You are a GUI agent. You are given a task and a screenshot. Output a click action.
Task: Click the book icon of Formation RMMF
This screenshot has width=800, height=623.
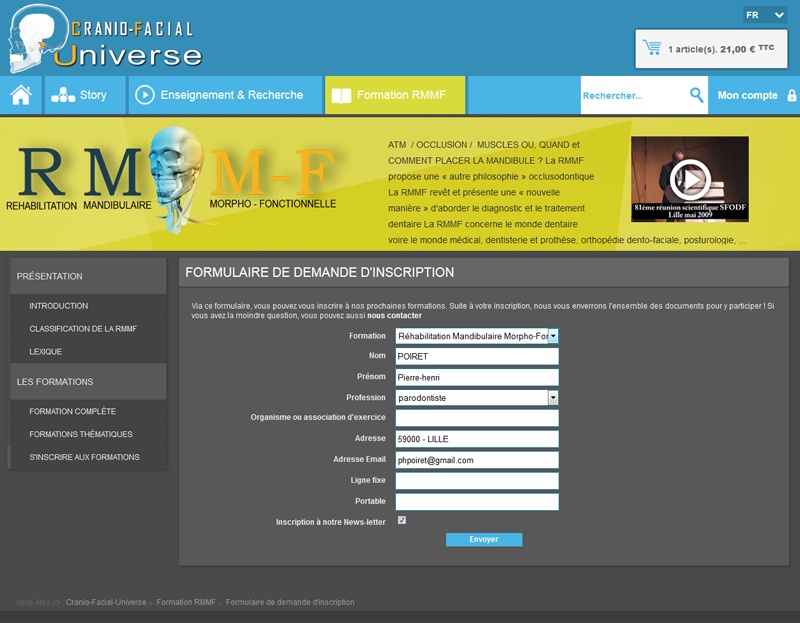click(341, 95)
